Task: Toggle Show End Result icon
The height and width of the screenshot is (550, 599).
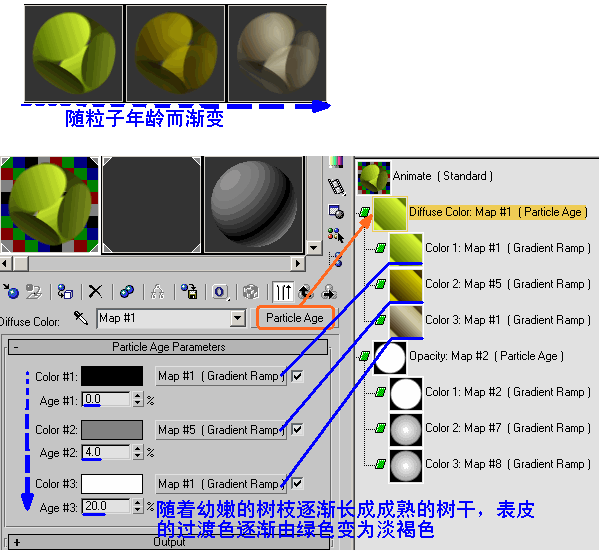Action: (x=283, y=292)
